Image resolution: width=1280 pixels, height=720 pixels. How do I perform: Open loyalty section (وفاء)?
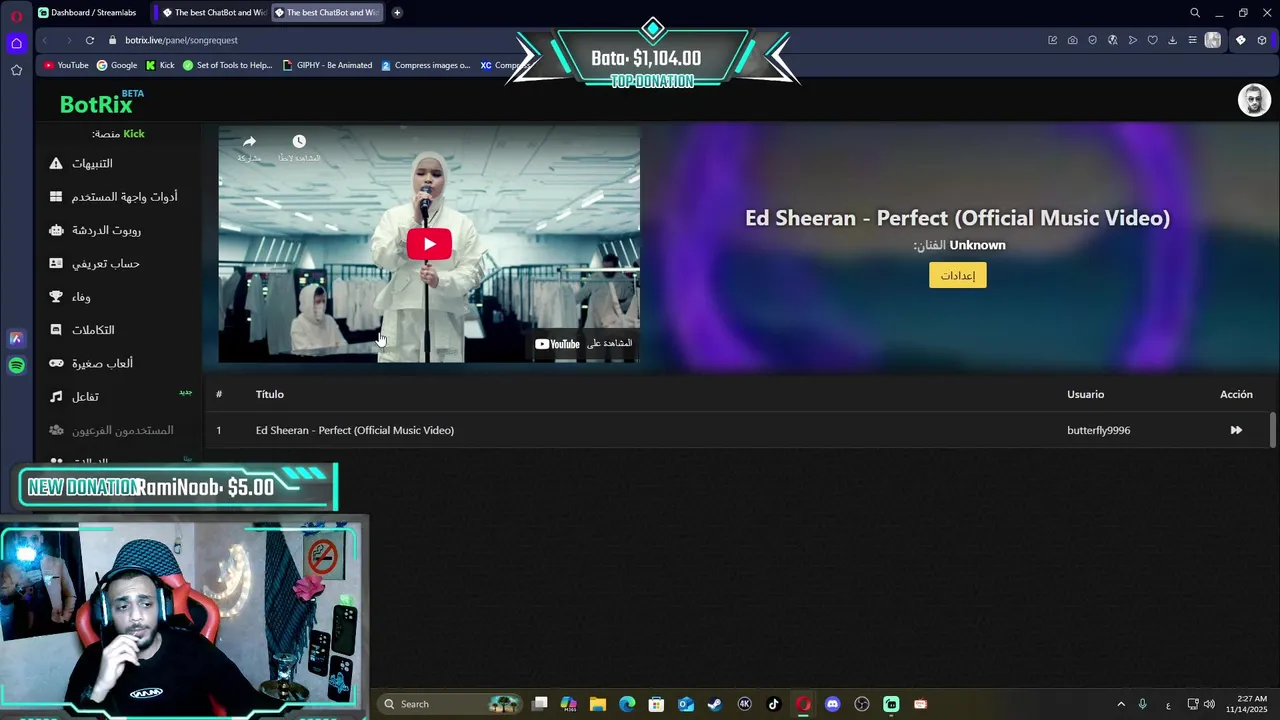tap(81, 297)
